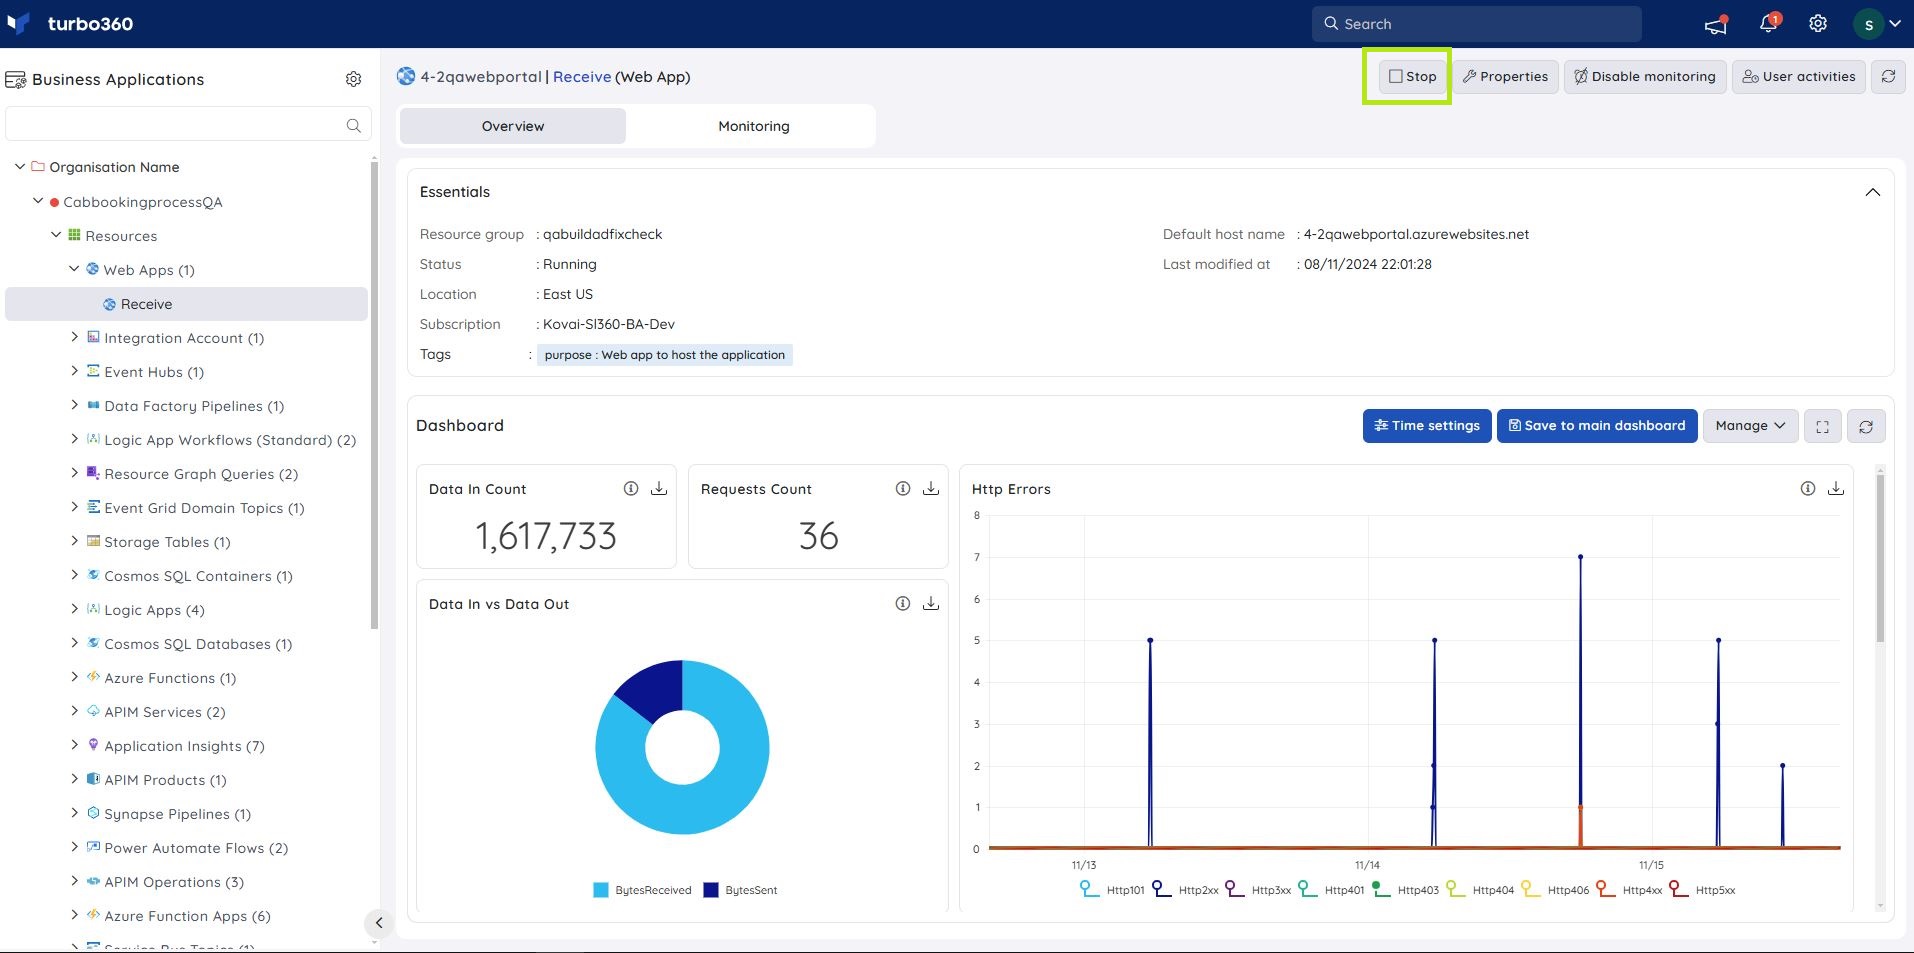Click the search magnifier in the sidebar
This screenshot has width=1914, height=953.
[x=353, y=125]
